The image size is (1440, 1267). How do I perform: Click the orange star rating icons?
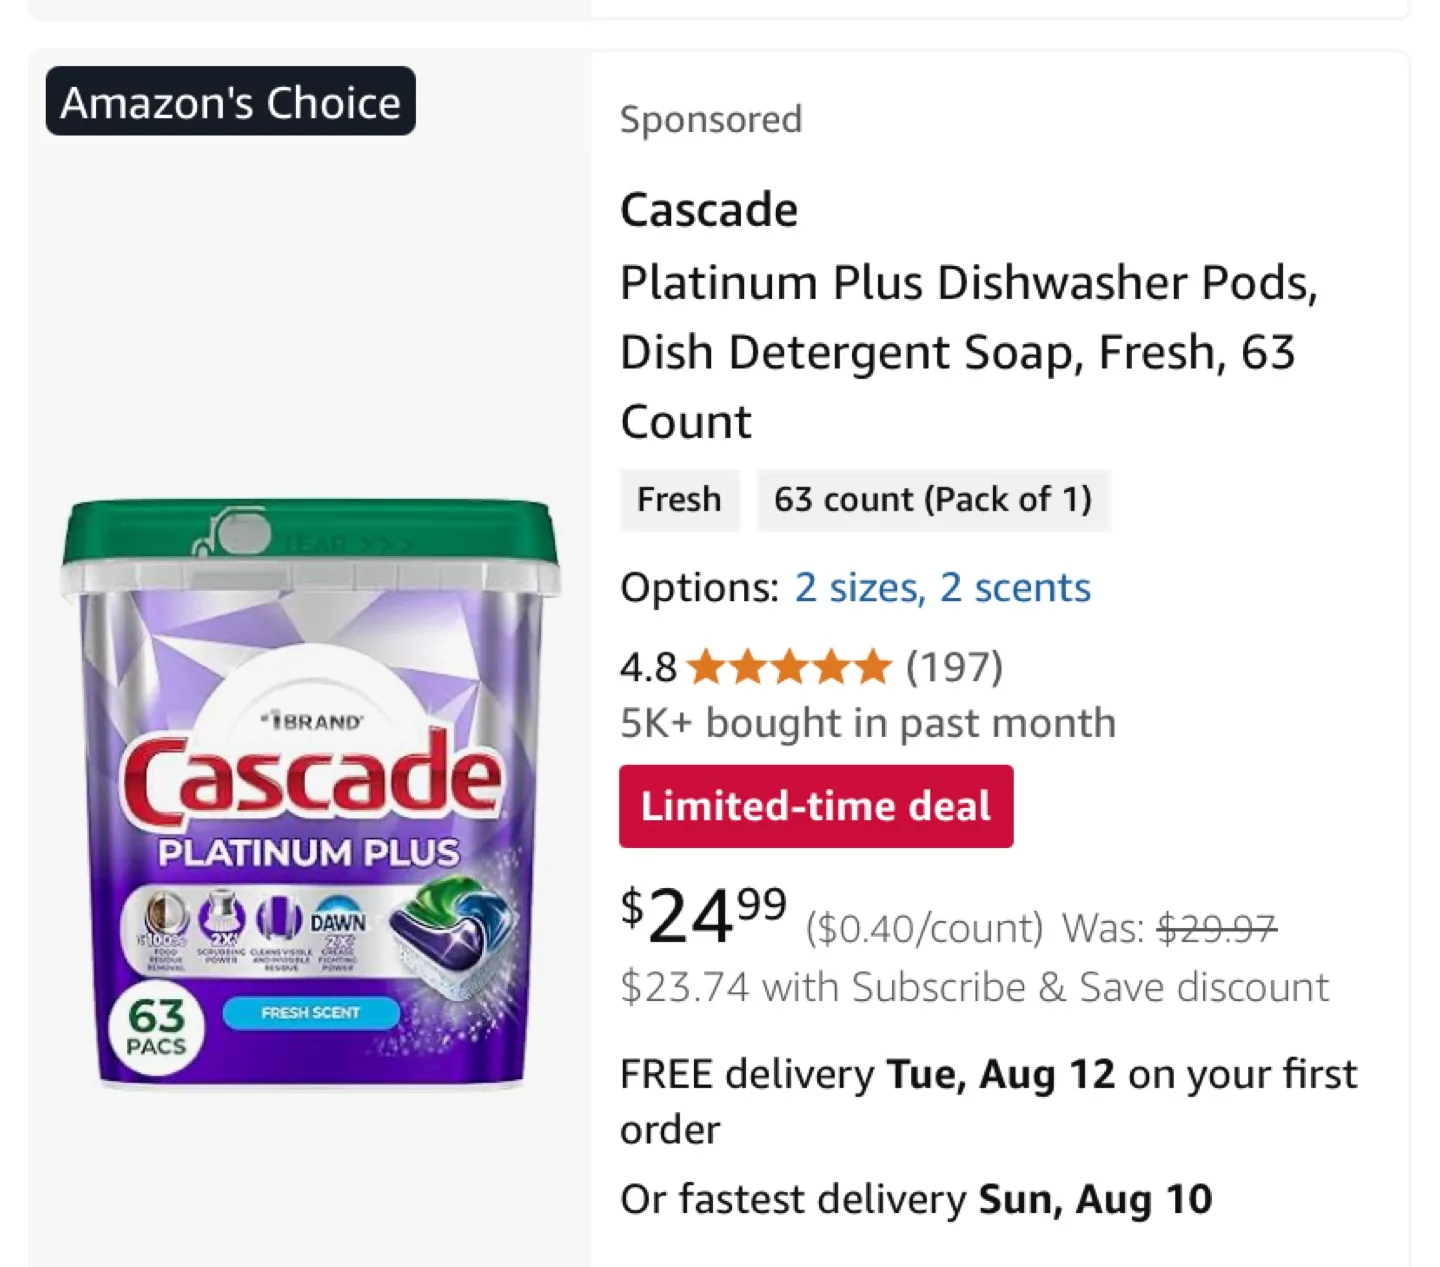pyautogui.click(x=789, y=666)
